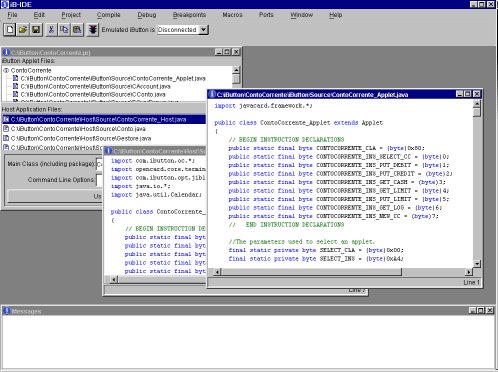Open the Compile menu
The height and width of the screenshot is (372, 498).
tap(108, 15)
